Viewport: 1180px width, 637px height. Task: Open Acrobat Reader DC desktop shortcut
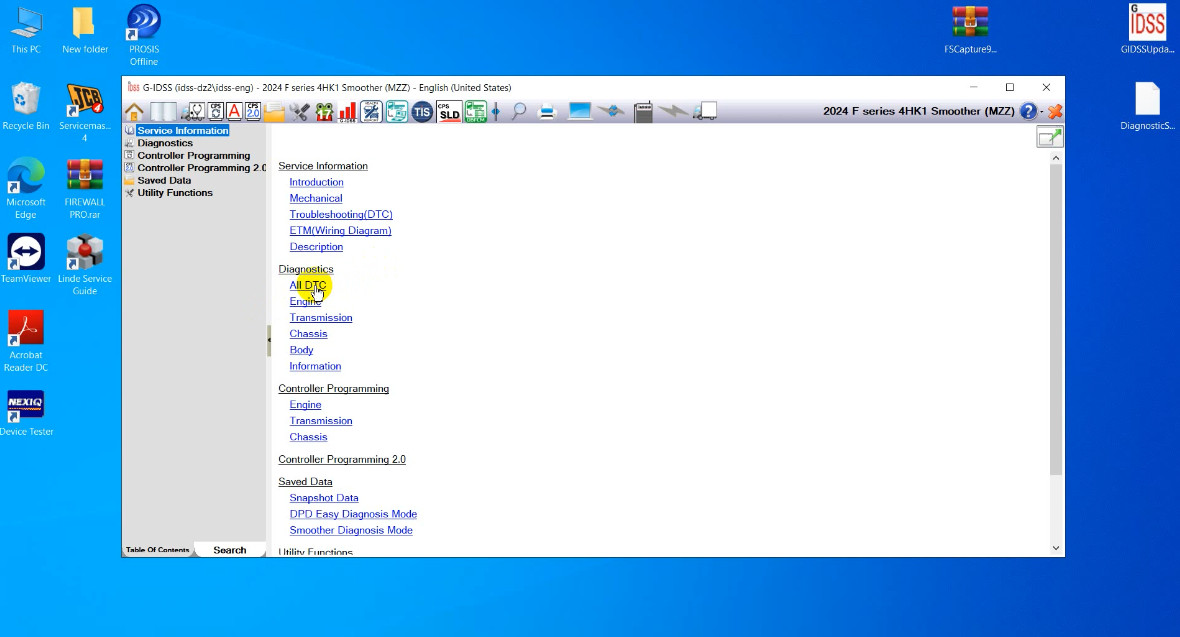coord(26,341)
